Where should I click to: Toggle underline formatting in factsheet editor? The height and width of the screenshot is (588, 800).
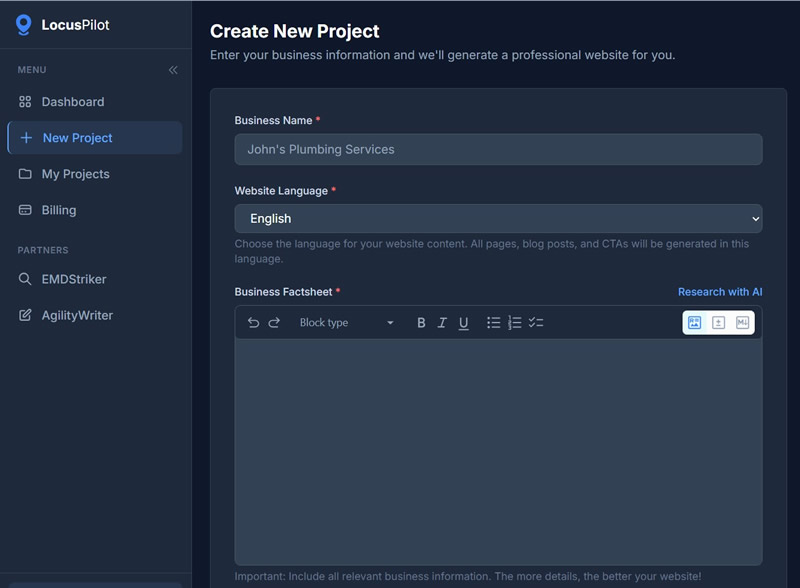pyautogui.click(x=463, y=323)
